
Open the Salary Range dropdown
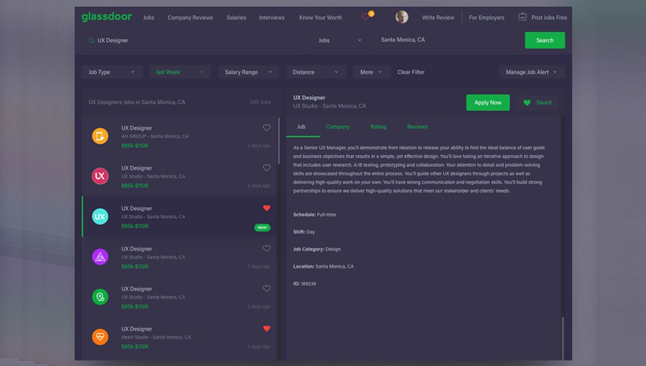click(248, 72)
